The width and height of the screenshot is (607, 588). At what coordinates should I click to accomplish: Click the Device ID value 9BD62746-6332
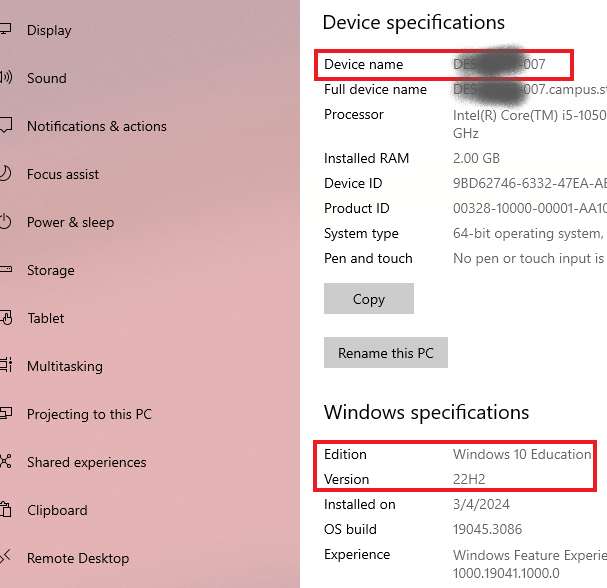530,183
